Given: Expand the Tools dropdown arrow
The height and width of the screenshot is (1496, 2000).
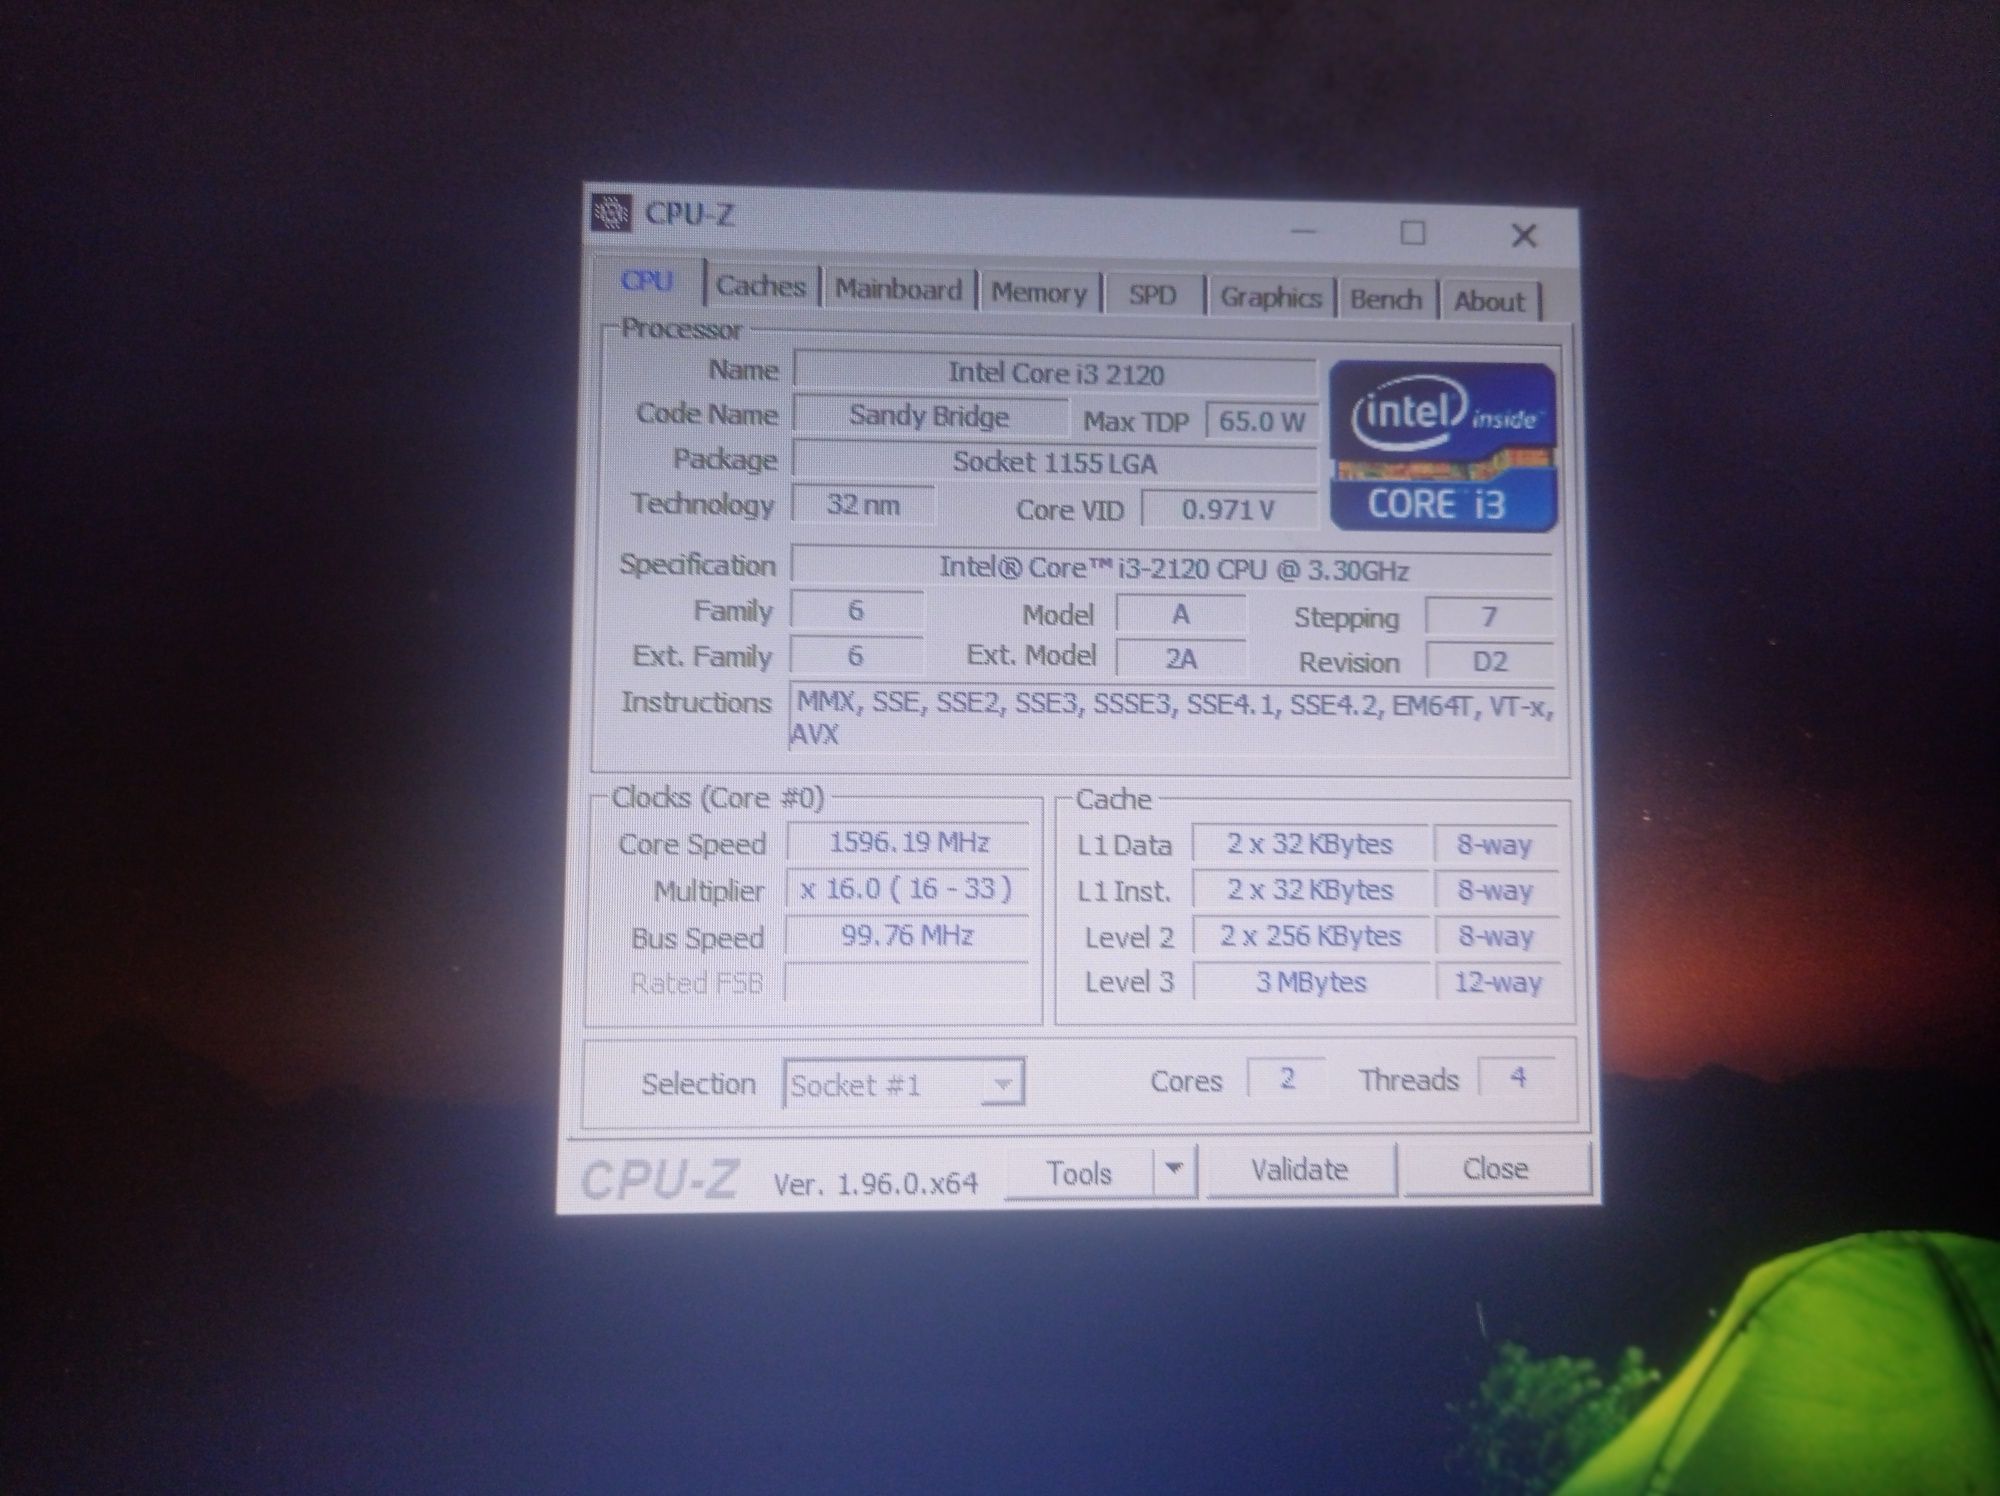Looking at the screenshot, I should (1176, 1169).
